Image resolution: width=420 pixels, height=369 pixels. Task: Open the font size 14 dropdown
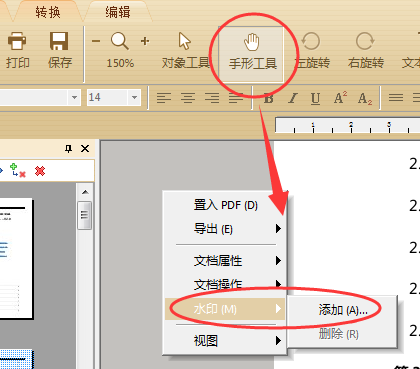[x=134, y=98]
